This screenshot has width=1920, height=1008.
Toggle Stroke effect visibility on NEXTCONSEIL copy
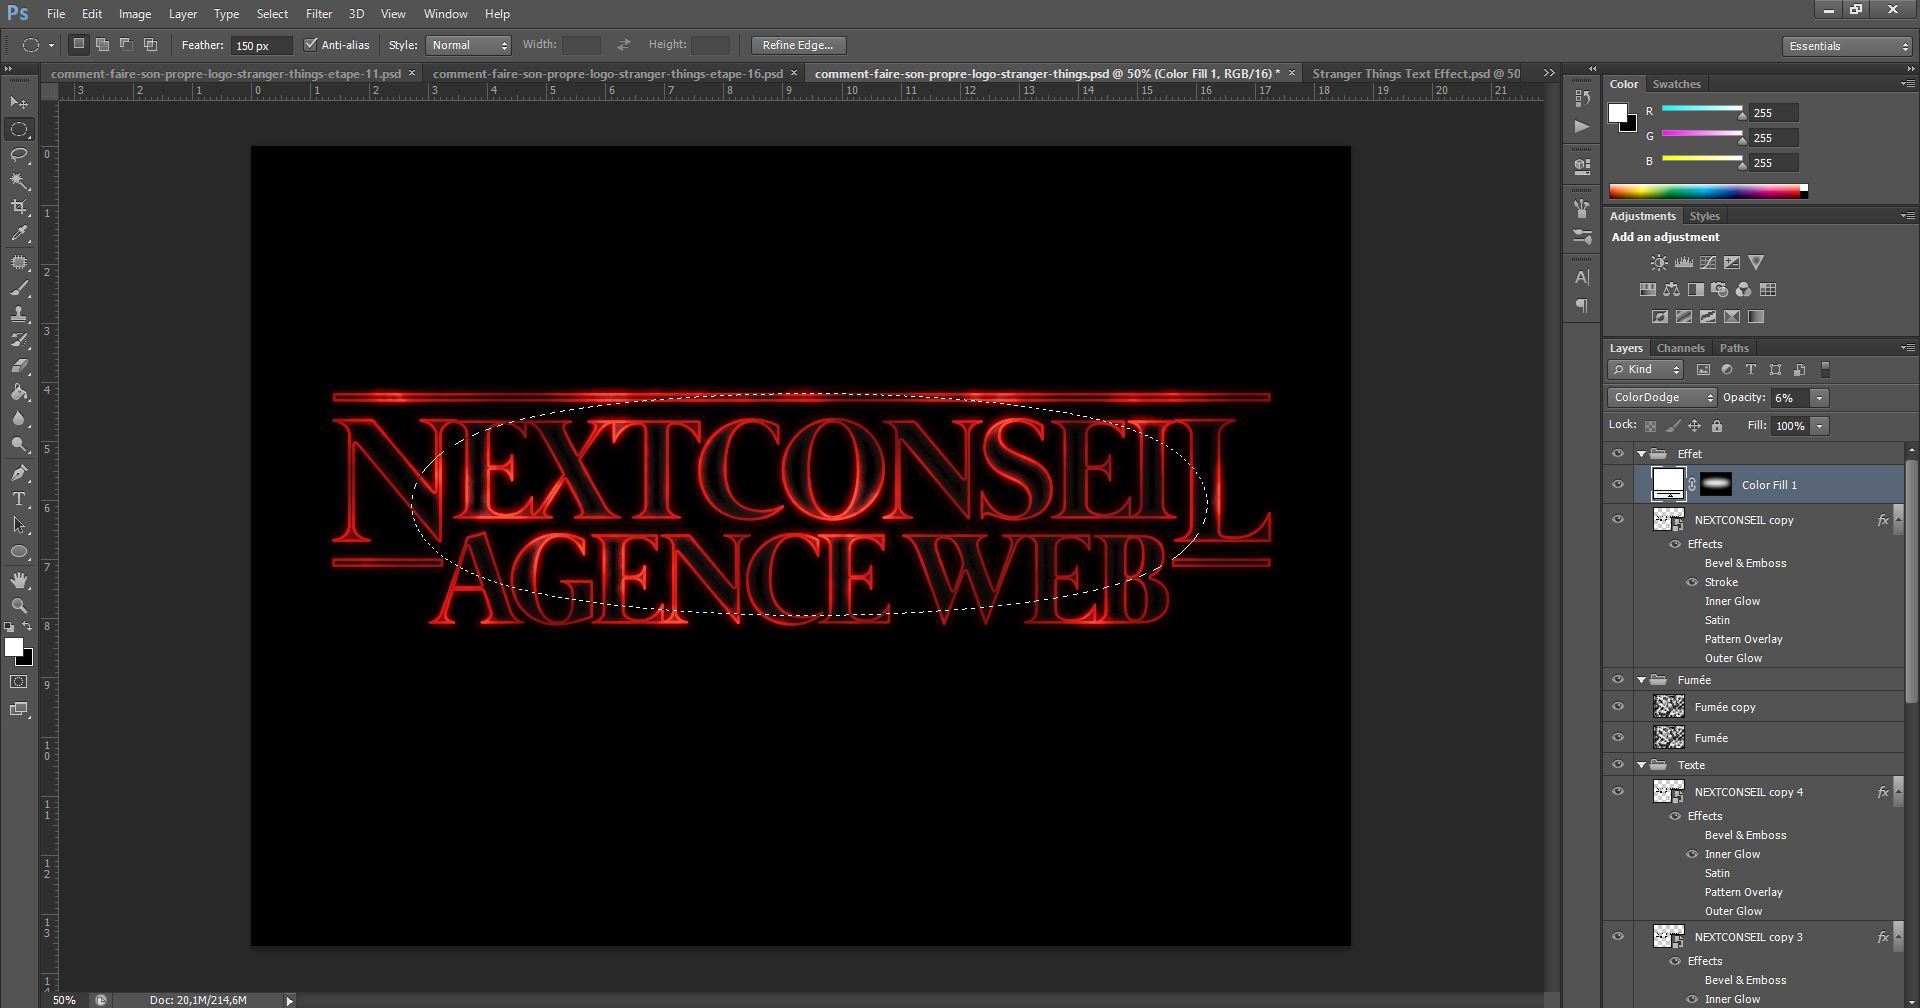(1692, 582)
